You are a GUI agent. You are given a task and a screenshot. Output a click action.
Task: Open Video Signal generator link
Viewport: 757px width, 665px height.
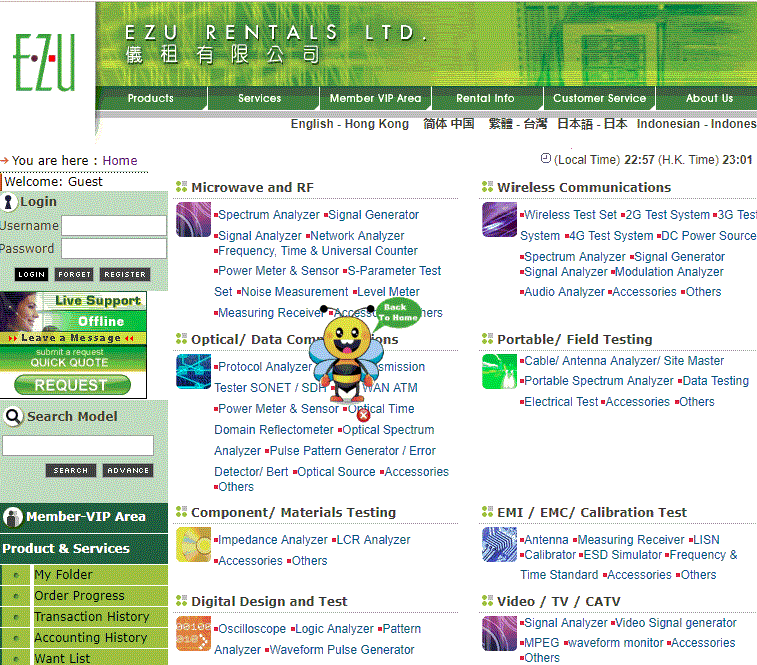click(x=676, y=623)
